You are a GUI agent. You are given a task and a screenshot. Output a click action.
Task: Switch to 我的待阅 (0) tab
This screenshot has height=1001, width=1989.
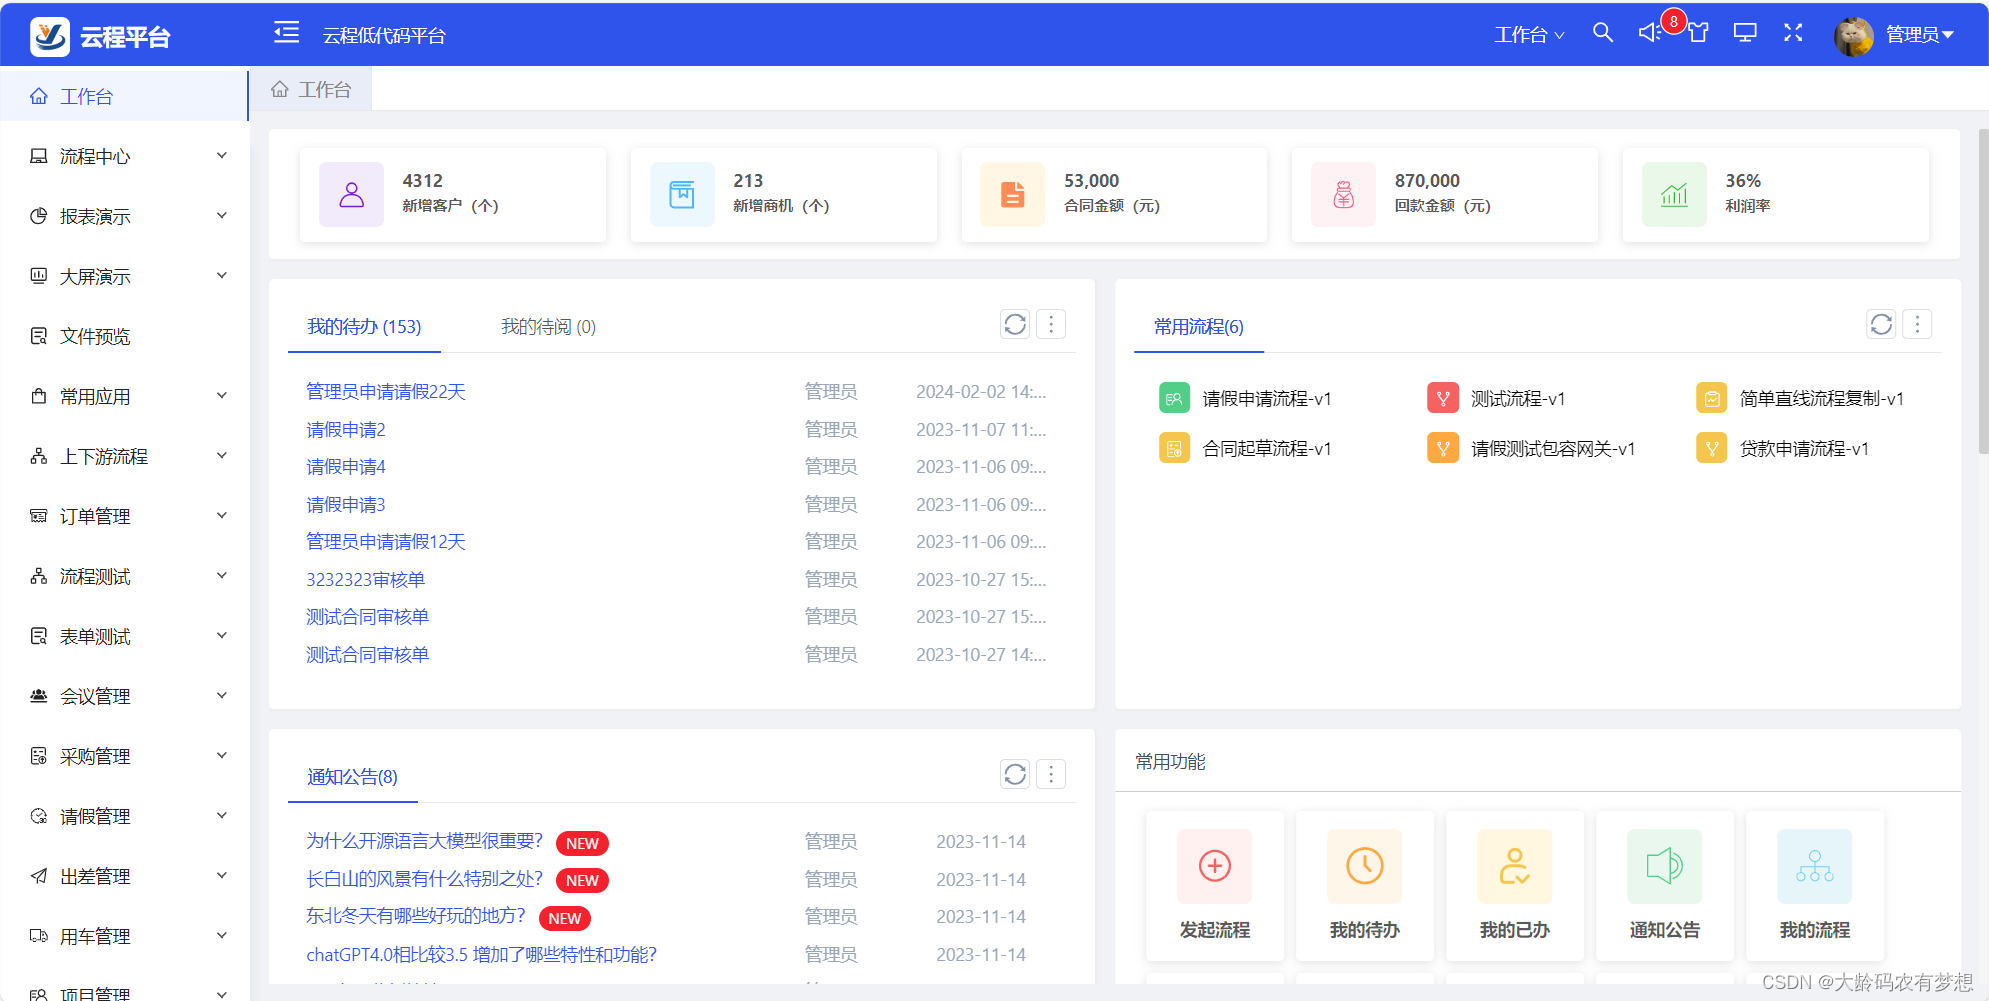click(x=548, y=326)
